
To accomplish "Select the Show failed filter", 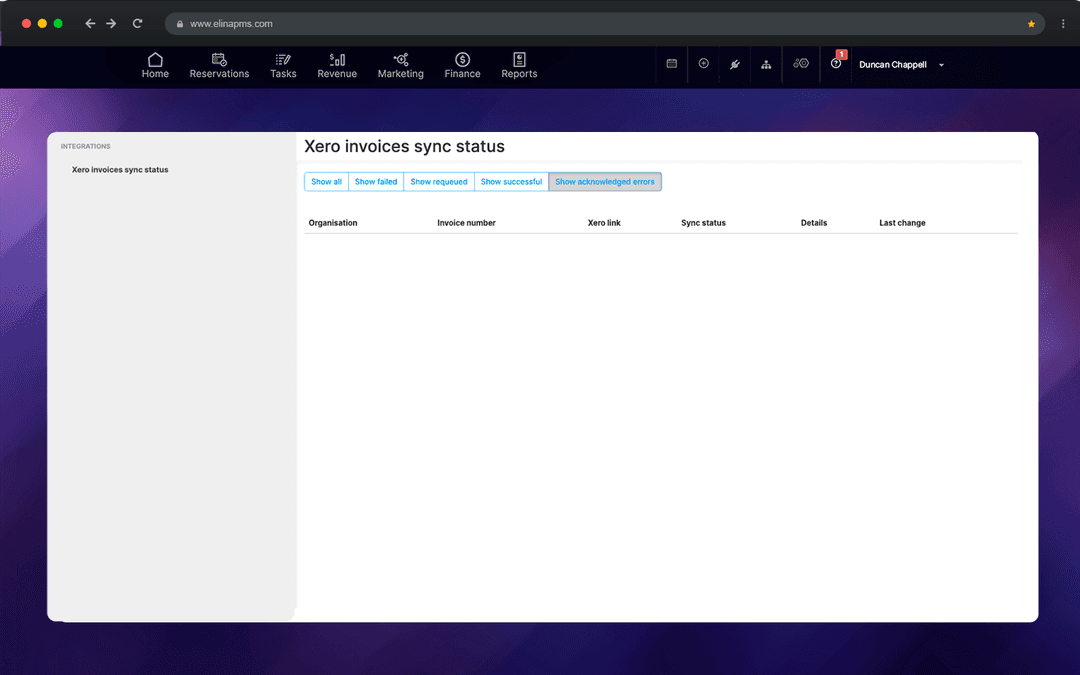I will pos(376,182).
